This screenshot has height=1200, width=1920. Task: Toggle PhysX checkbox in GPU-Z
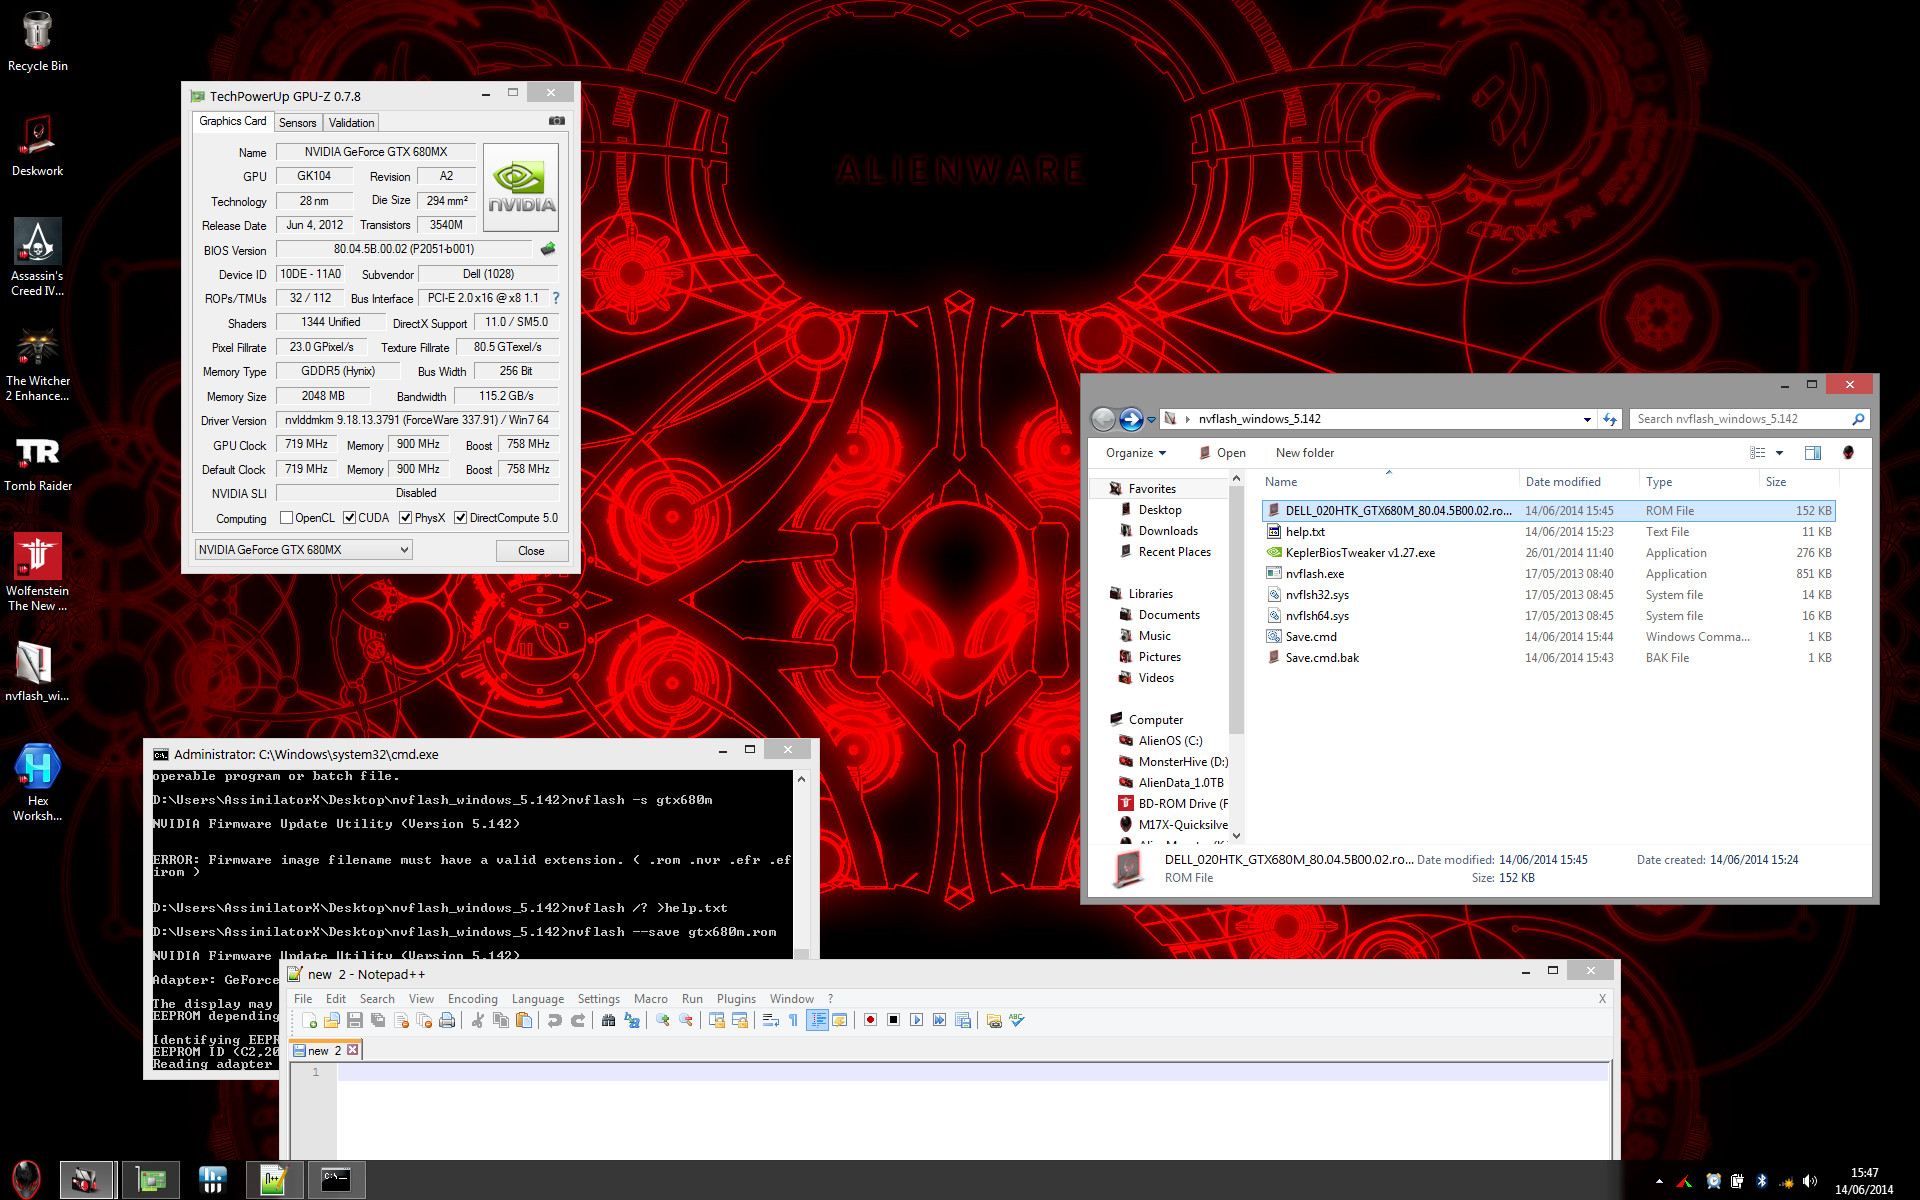click(405, 518)
